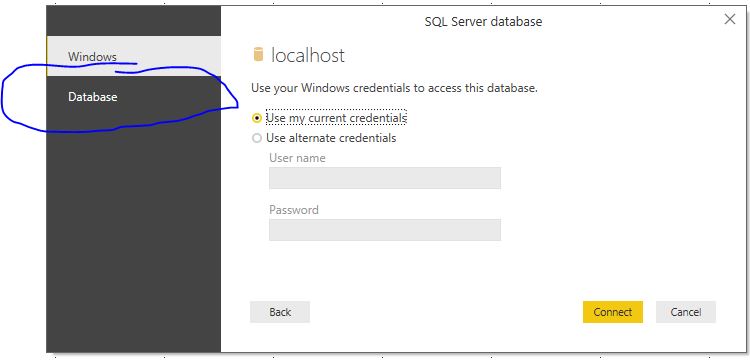This screenshot has height=363, width=750.
Task: Click the User name input field
Action: coord(385,178)
